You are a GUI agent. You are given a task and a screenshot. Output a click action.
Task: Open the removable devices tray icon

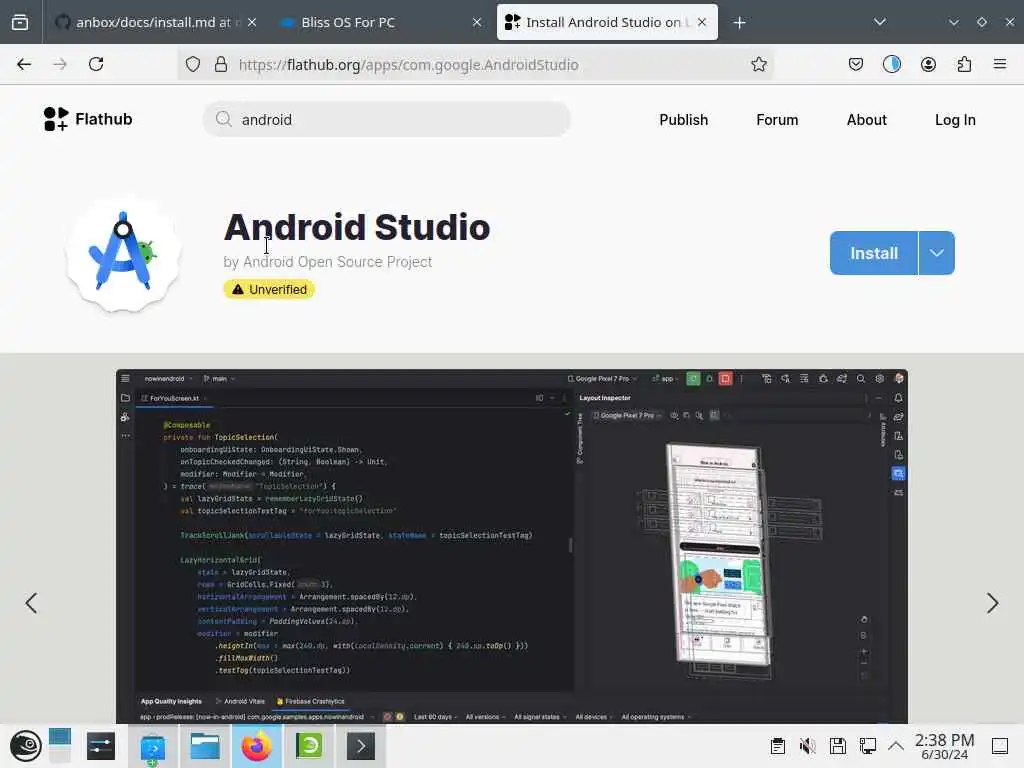pos(838,746)
